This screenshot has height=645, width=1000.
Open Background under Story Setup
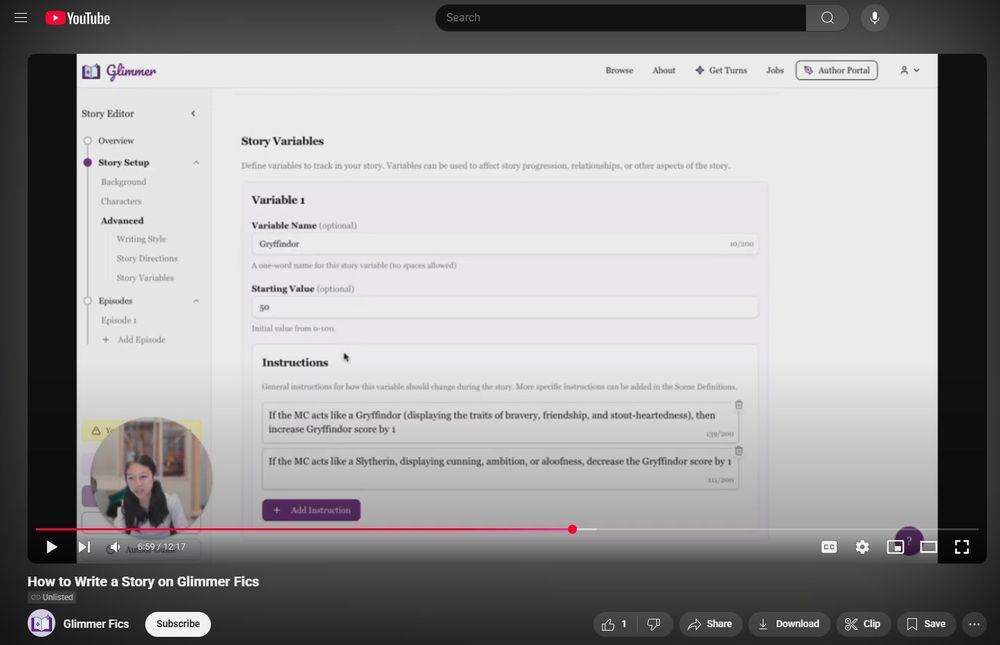point(124,182)
